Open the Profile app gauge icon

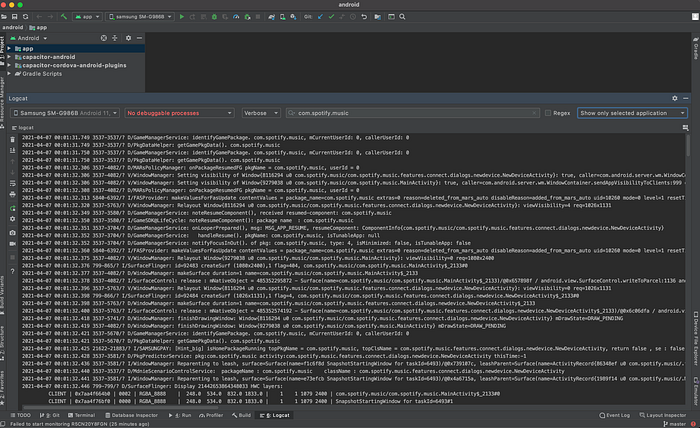236,17
